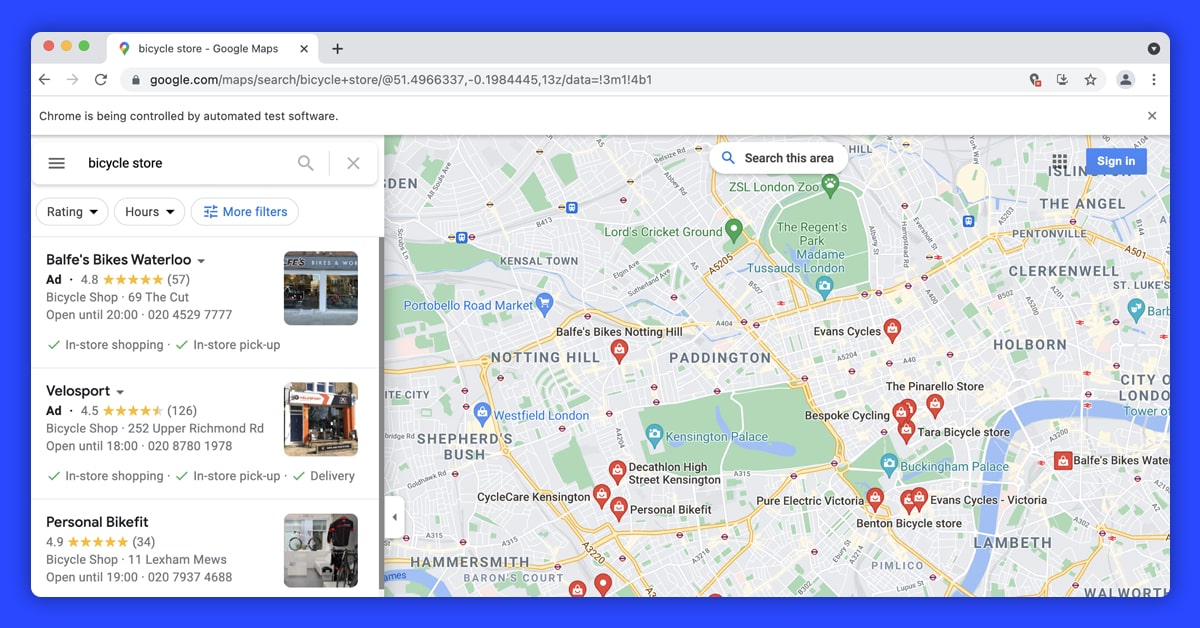This screenshot has width=1200, height=628.
Task: Click the Balfe's Bikes Waterloo square marker
Action: tap(1063, 461)
